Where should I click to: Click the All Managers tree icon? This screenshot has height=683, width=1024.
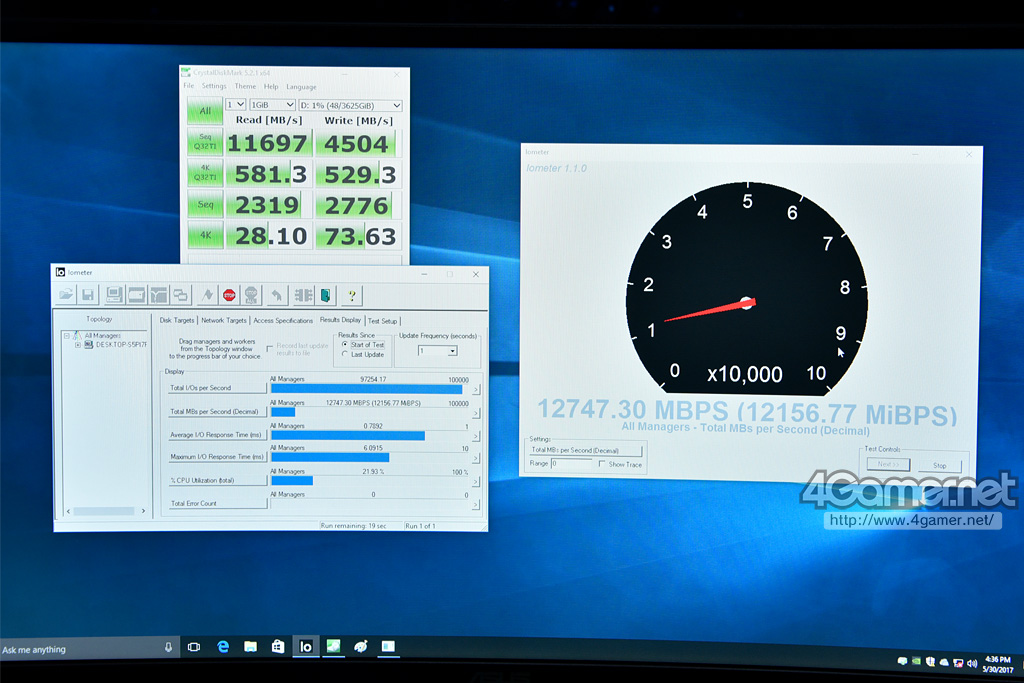tap(77, 335)
